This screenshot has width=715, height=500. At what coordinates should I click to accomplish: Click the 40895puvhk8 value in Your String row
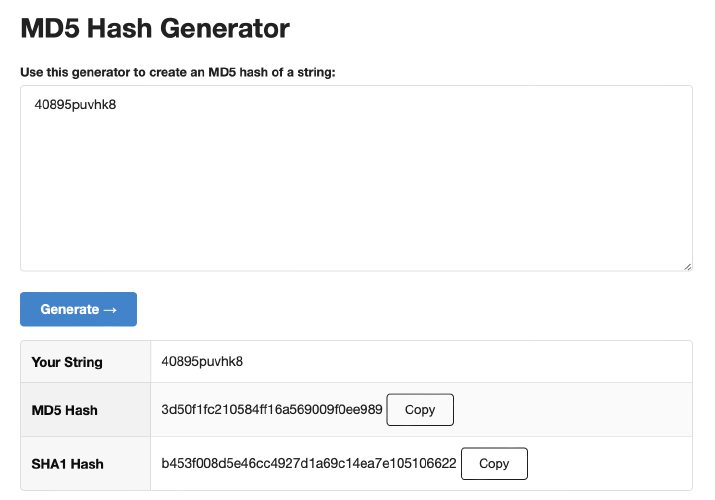tap(202, 361)
